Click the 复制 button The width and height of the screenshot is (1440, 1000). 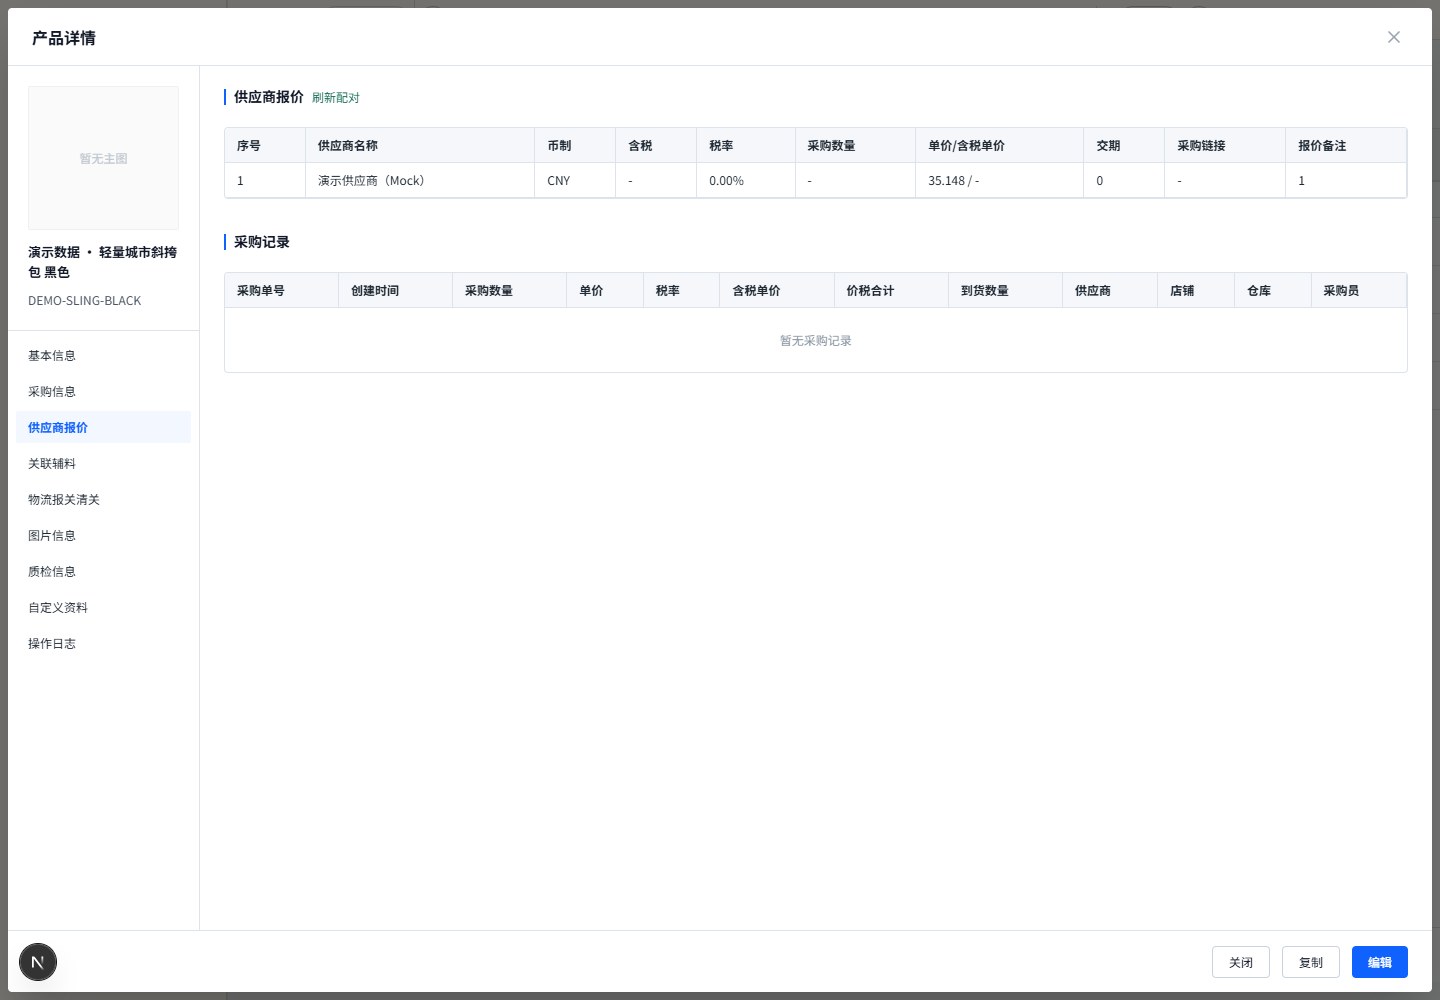(x=1311, y=962)
